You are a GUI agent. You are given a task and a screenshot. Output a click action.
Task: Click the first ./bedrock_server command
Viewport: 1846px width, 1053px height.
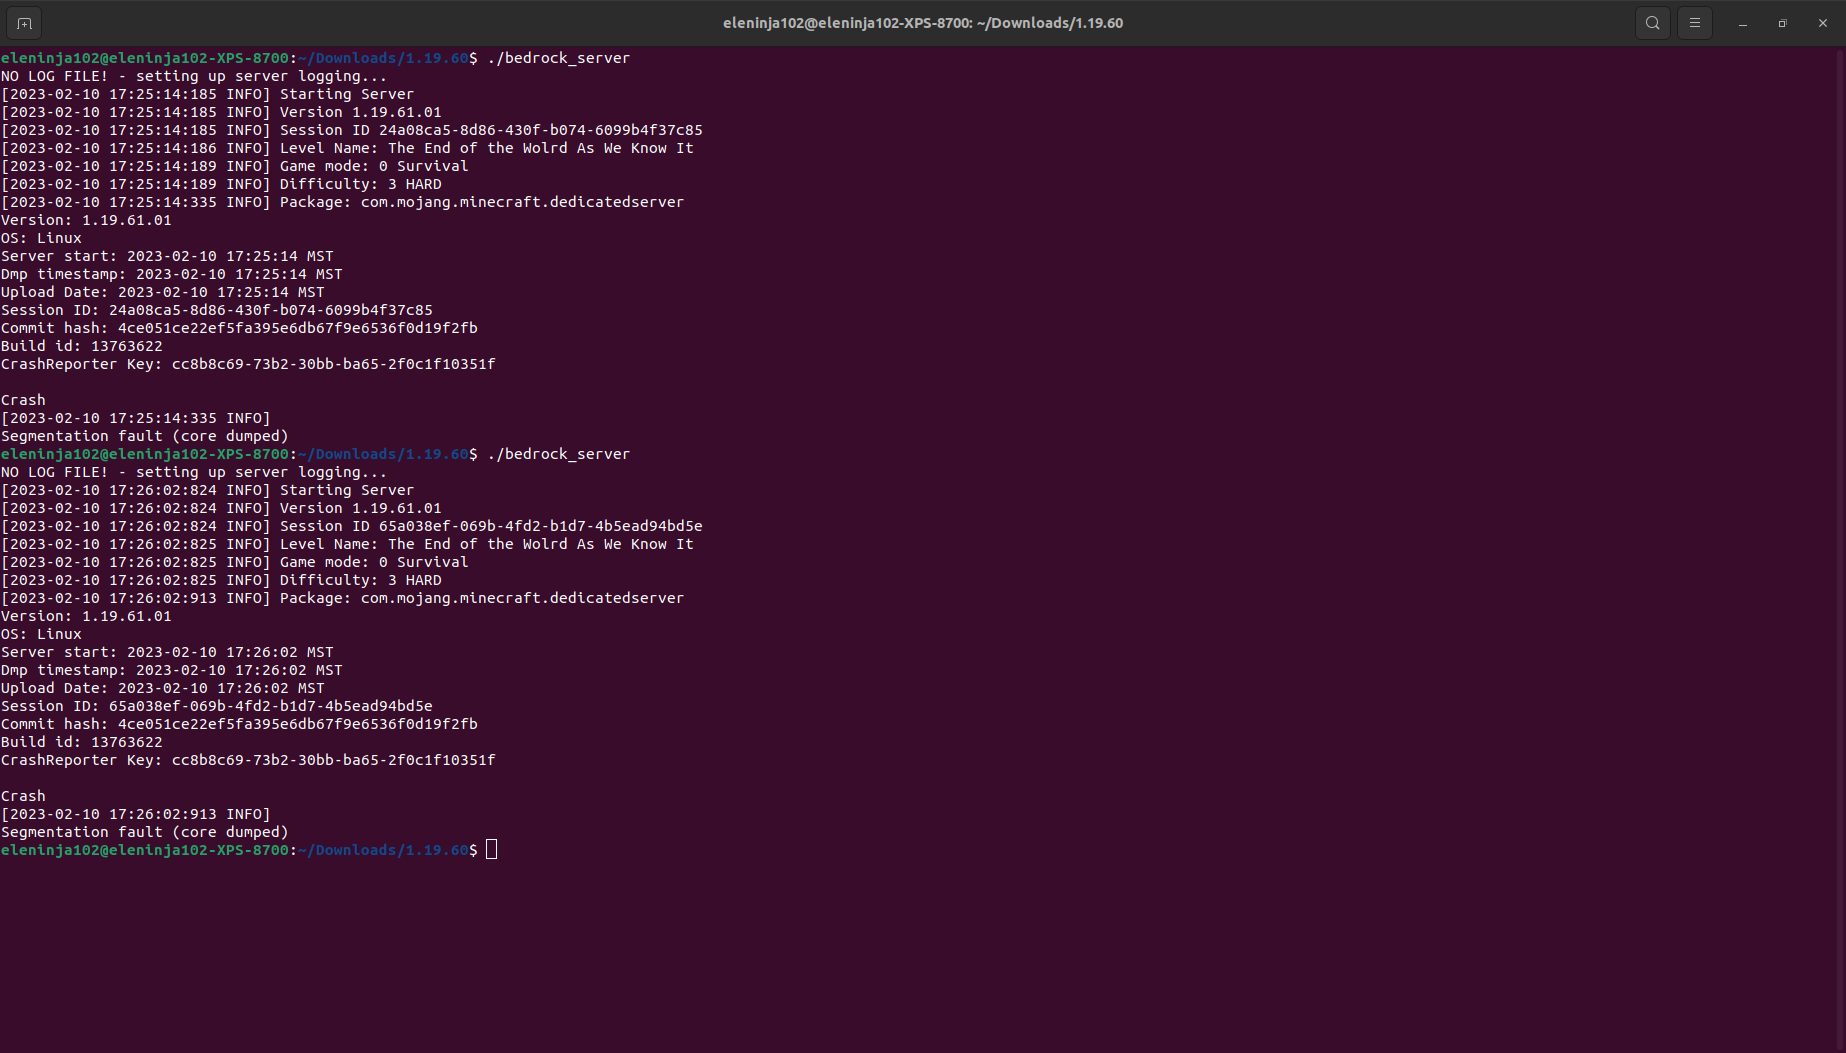(x=558, y=58)
